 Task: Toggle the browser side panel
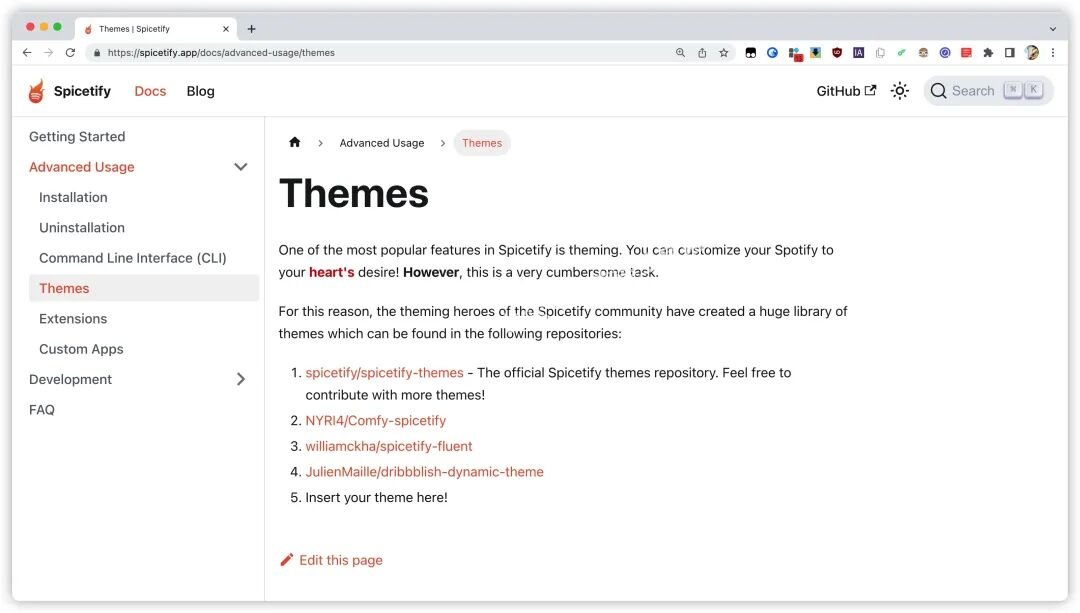tap(1010, 52)
